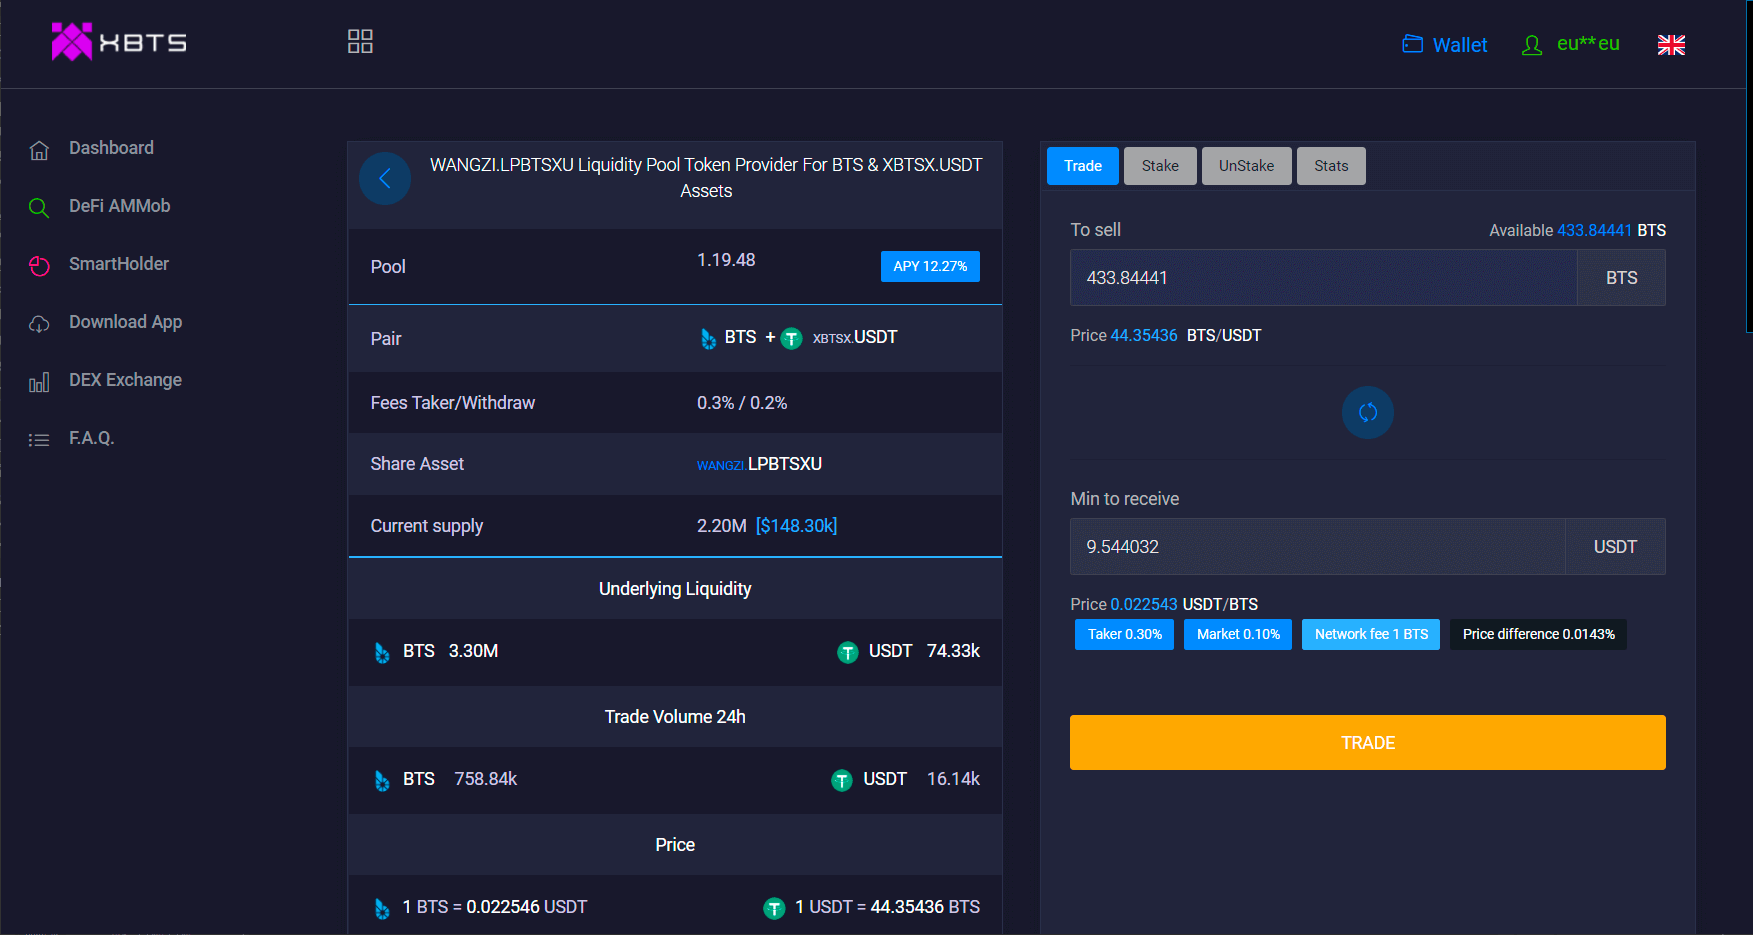Click the Underlying Liquidity heading

(x=675, y=589)
